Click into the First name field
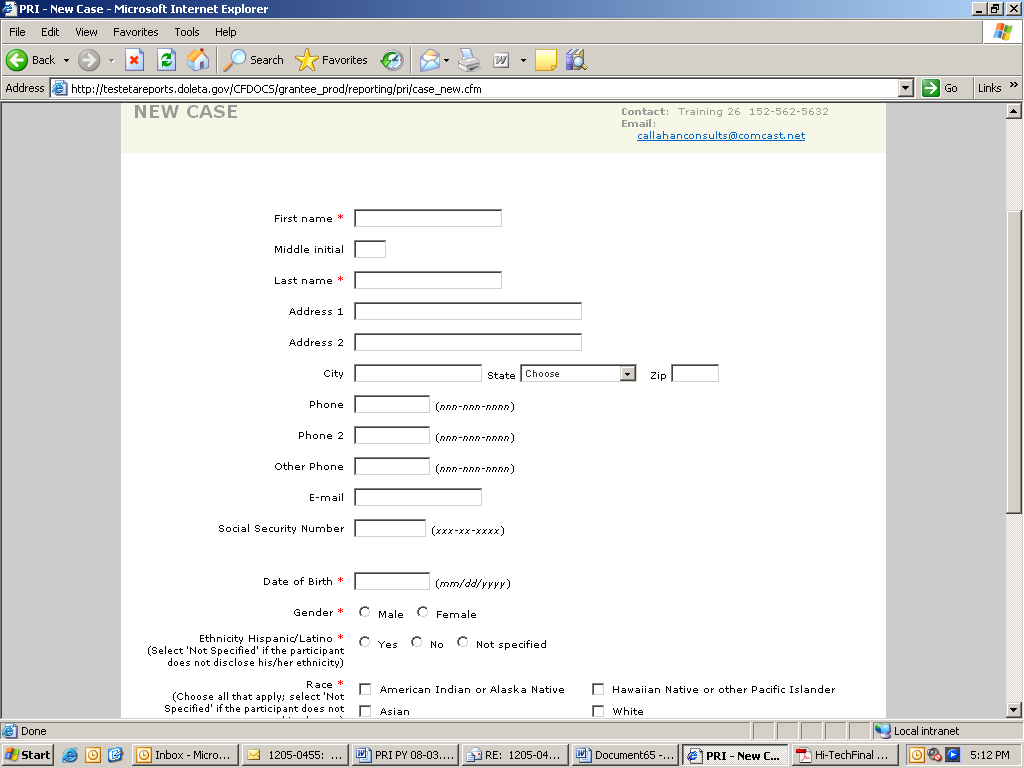Screen dimensions: 1024x768 click(x=428, y=219)
